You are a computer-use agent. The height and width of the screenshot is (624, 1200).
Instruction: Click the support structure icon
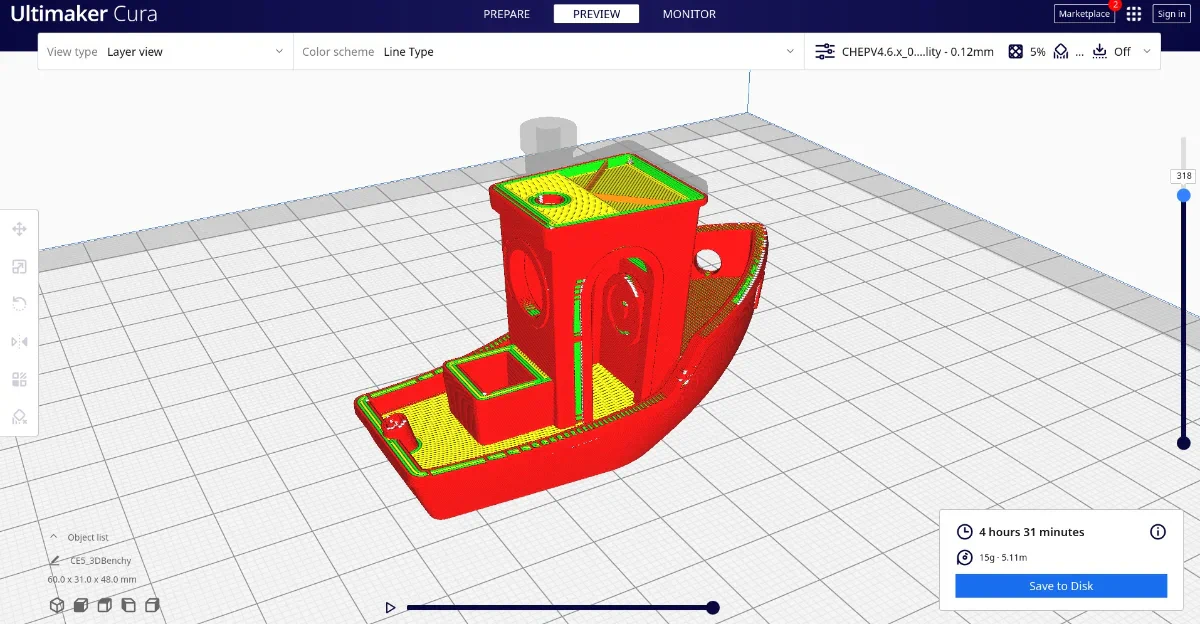1062,51
